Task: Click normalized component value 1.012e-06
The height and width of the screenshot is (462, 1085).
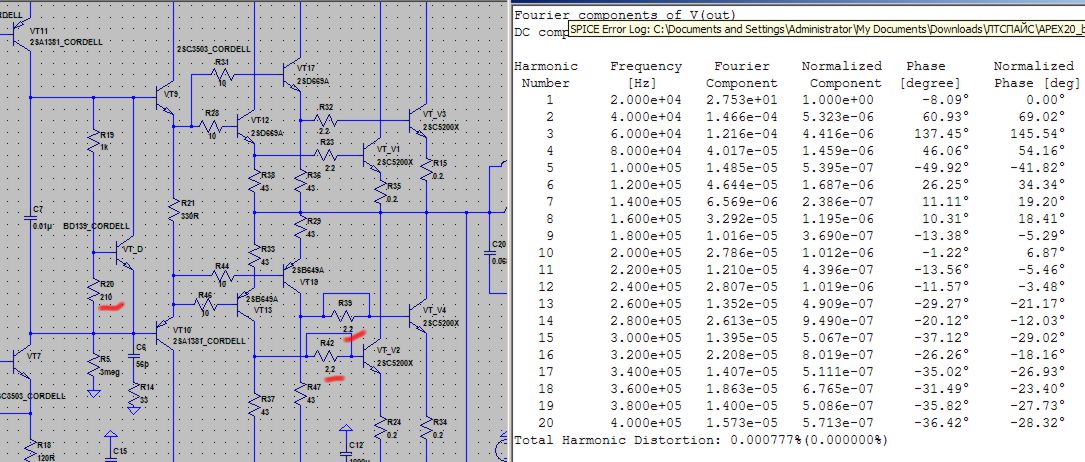Action: pos(837,252)
